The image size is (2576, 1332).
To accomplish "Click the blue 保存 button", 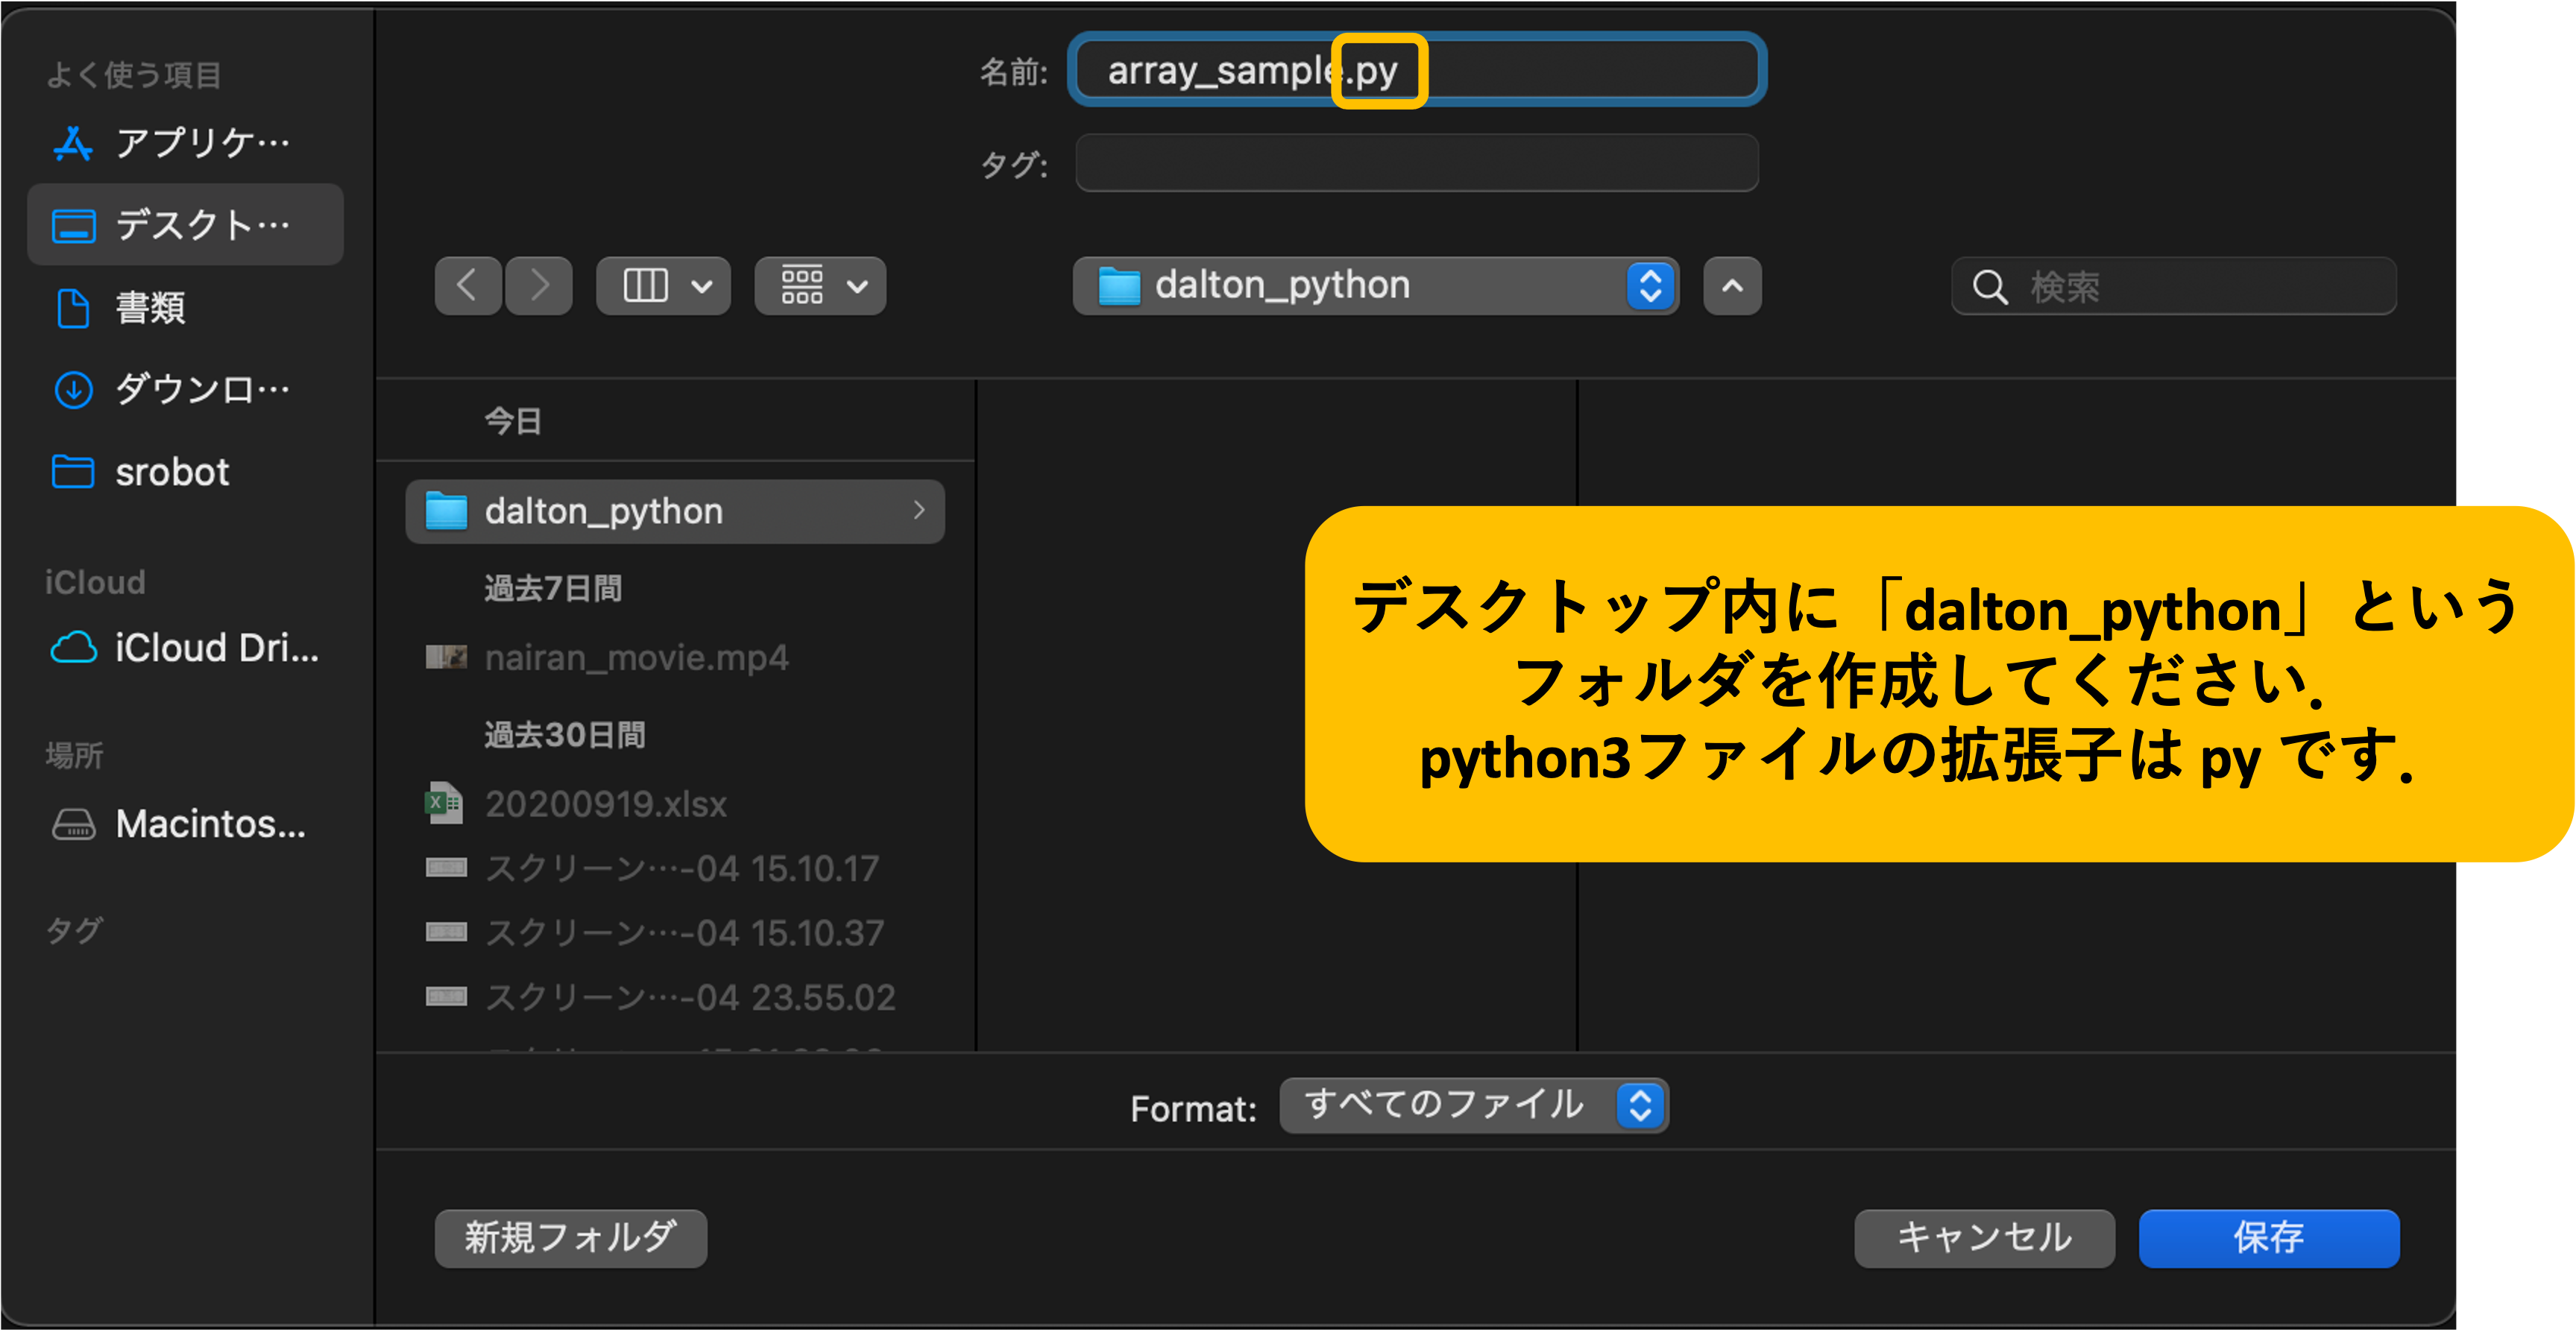I will [2268, 1238].
